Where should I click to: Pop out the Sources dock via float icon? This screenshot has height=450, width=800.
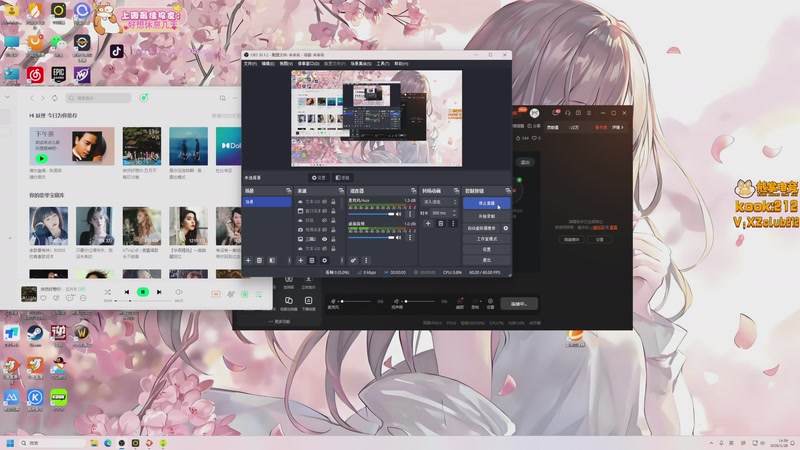[x=341, y=191]
